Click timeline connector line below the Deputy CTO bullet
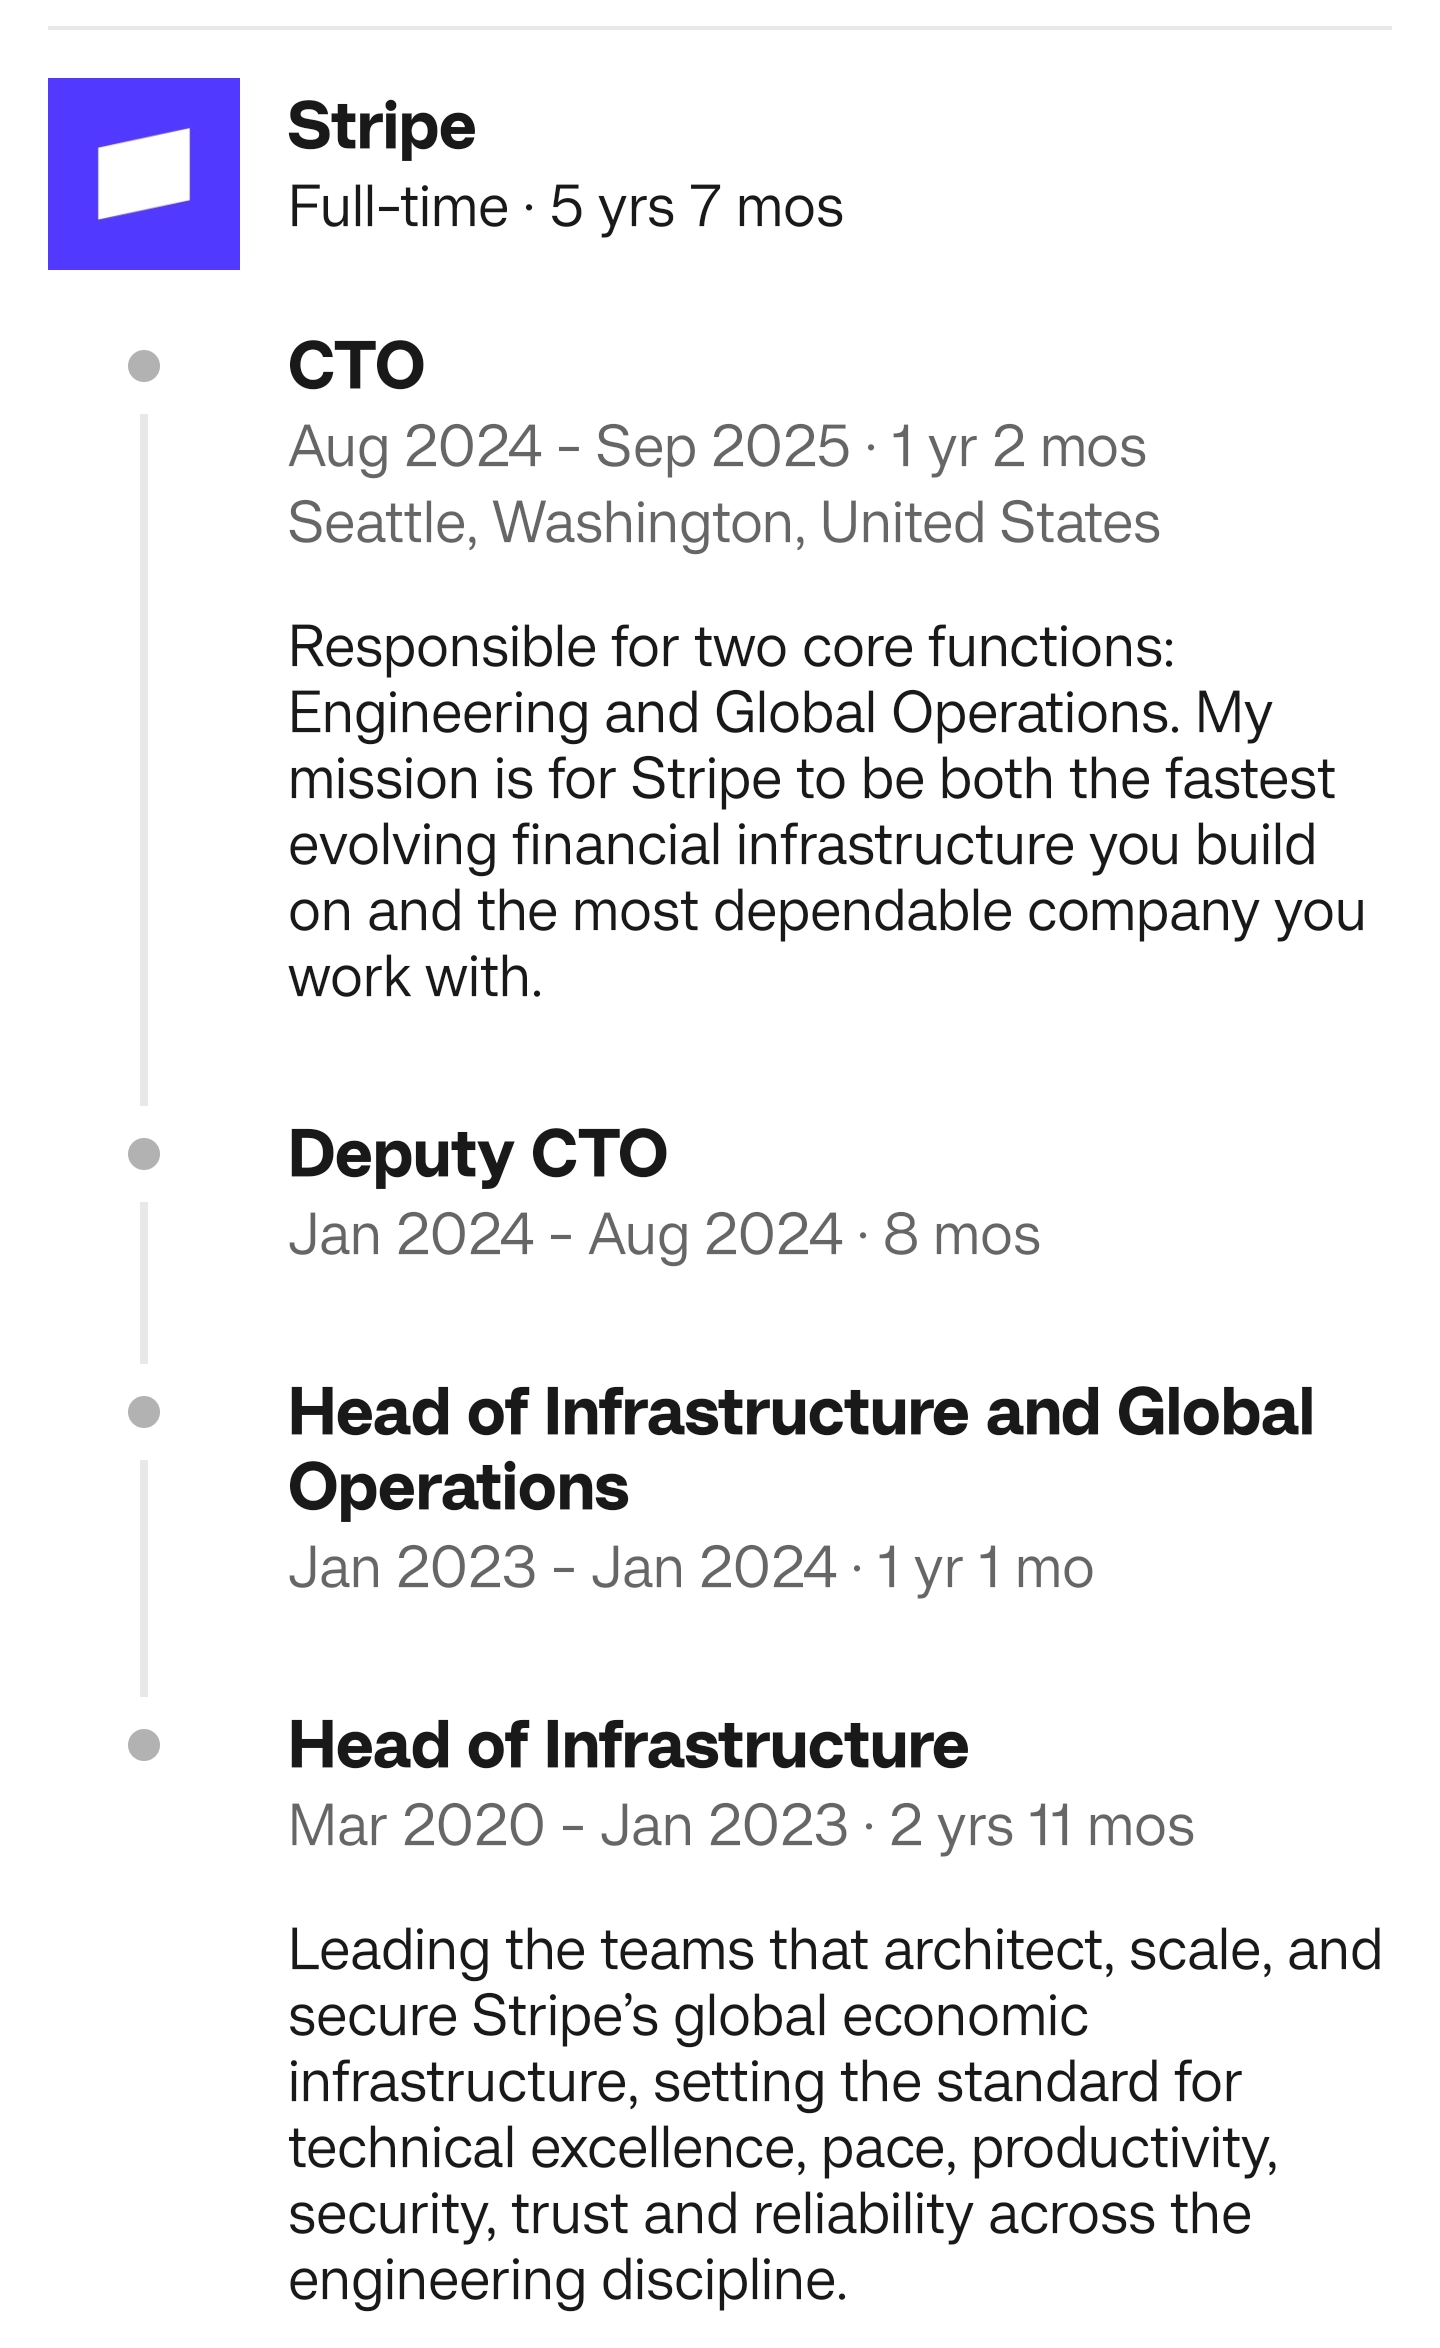The image size is (1440, 2348). pos(144,1282)
